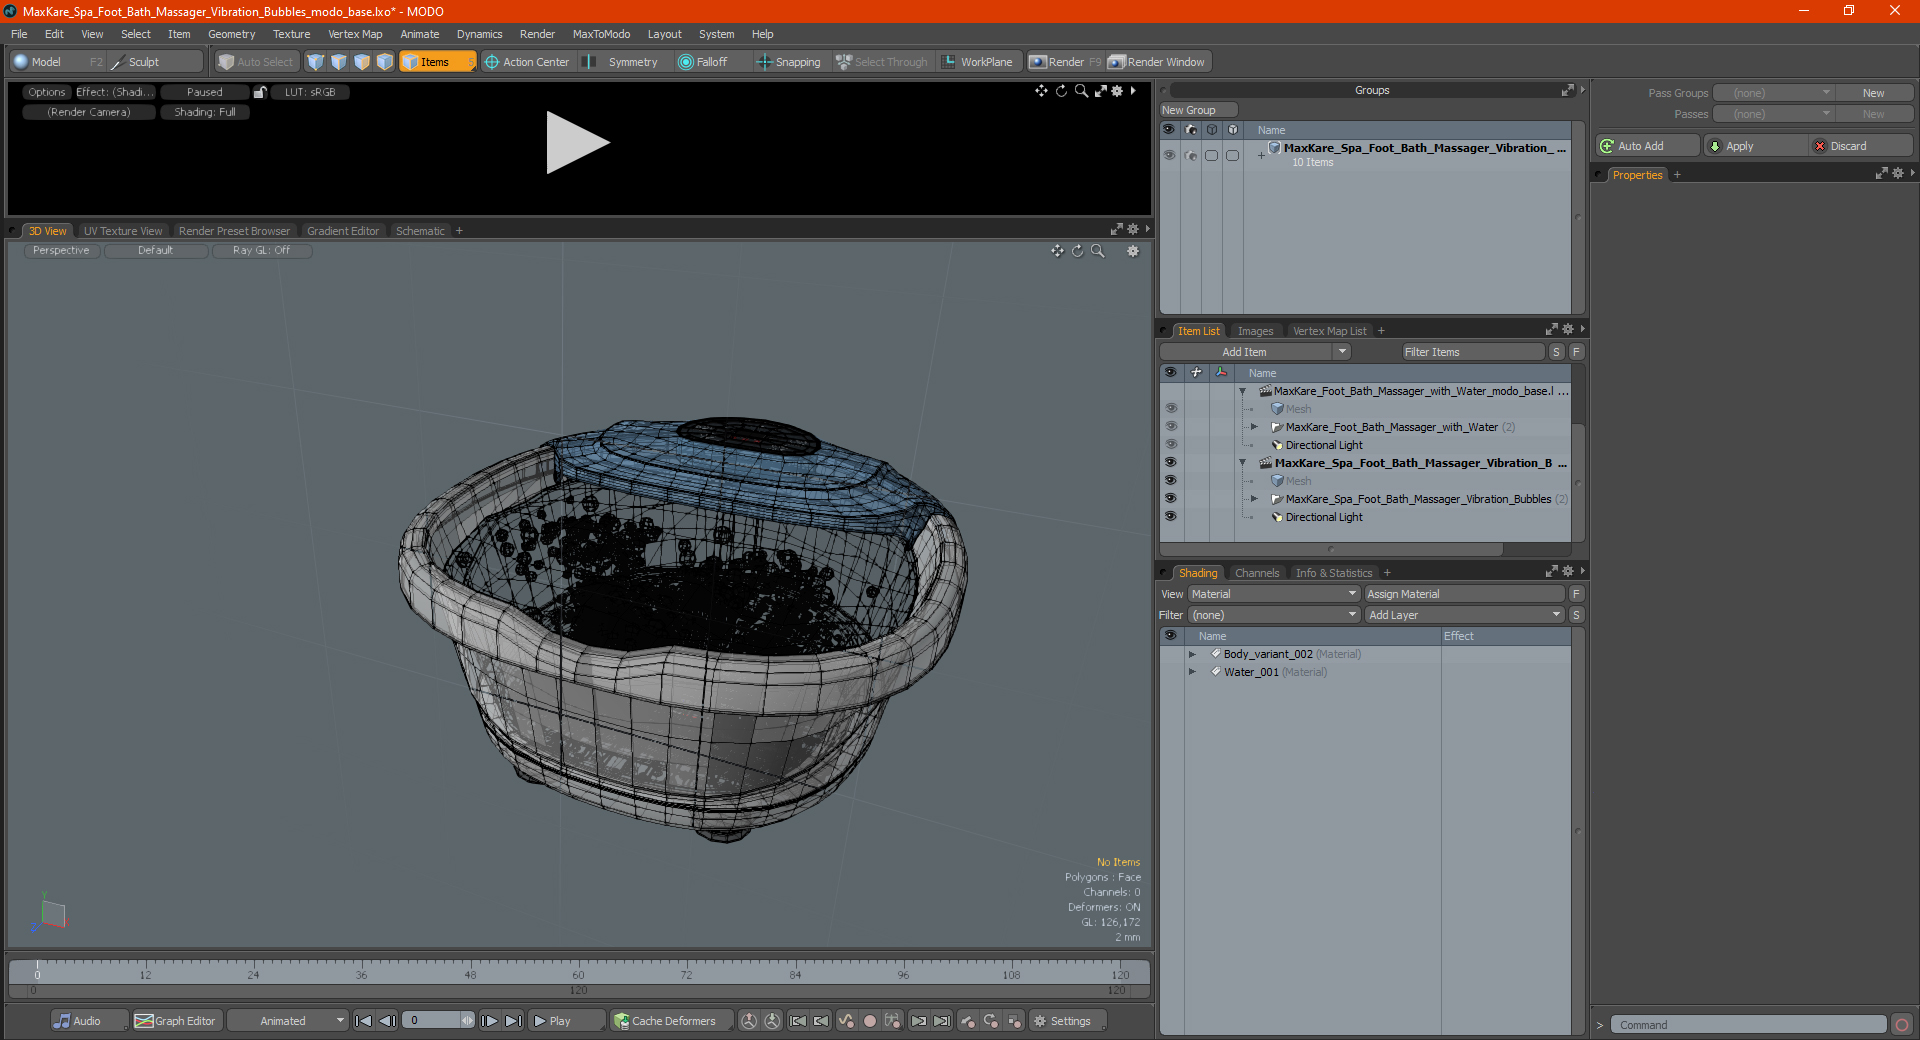Image resolution: width=1920 pixels, height=1040 pixels.
Task: Open the Channels tab
Action: click(1257, 573)
